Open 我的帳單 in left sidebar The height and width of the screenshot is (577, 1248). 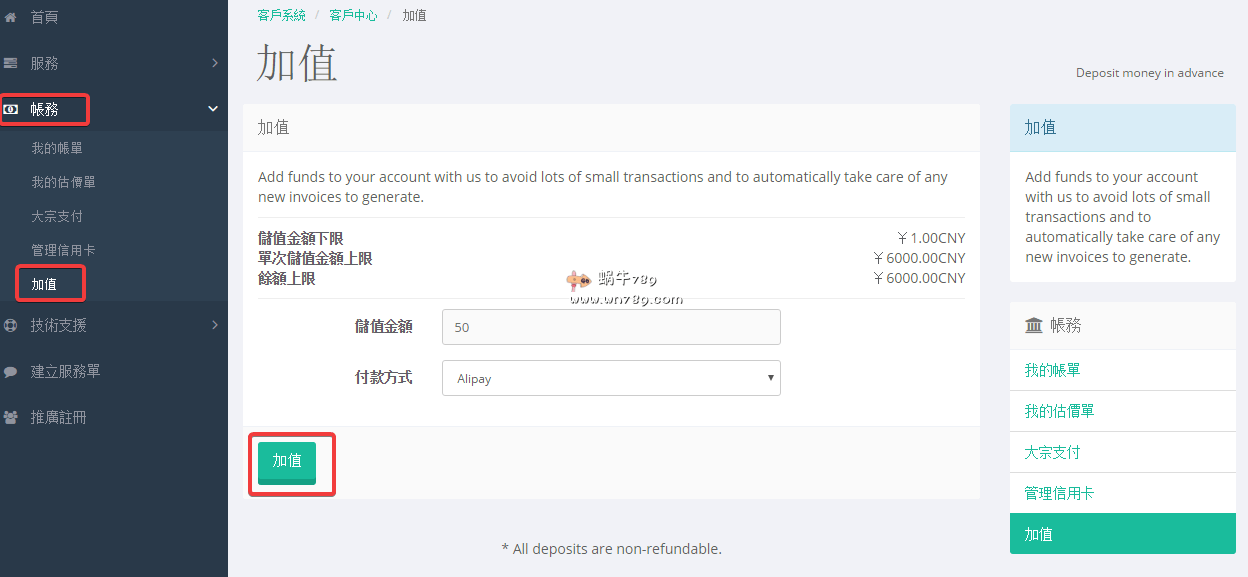(57, 148)
